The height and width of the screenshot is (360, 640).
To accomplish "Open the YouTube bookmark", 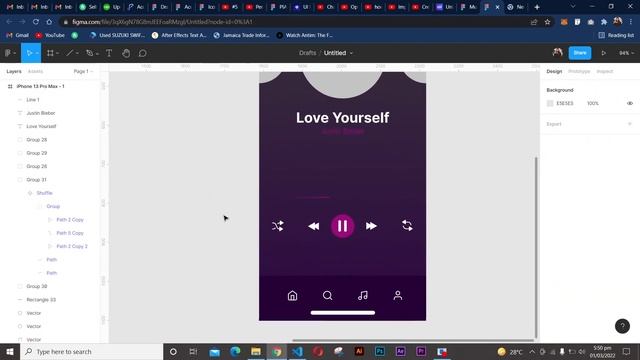I will (x=50, y=36).
